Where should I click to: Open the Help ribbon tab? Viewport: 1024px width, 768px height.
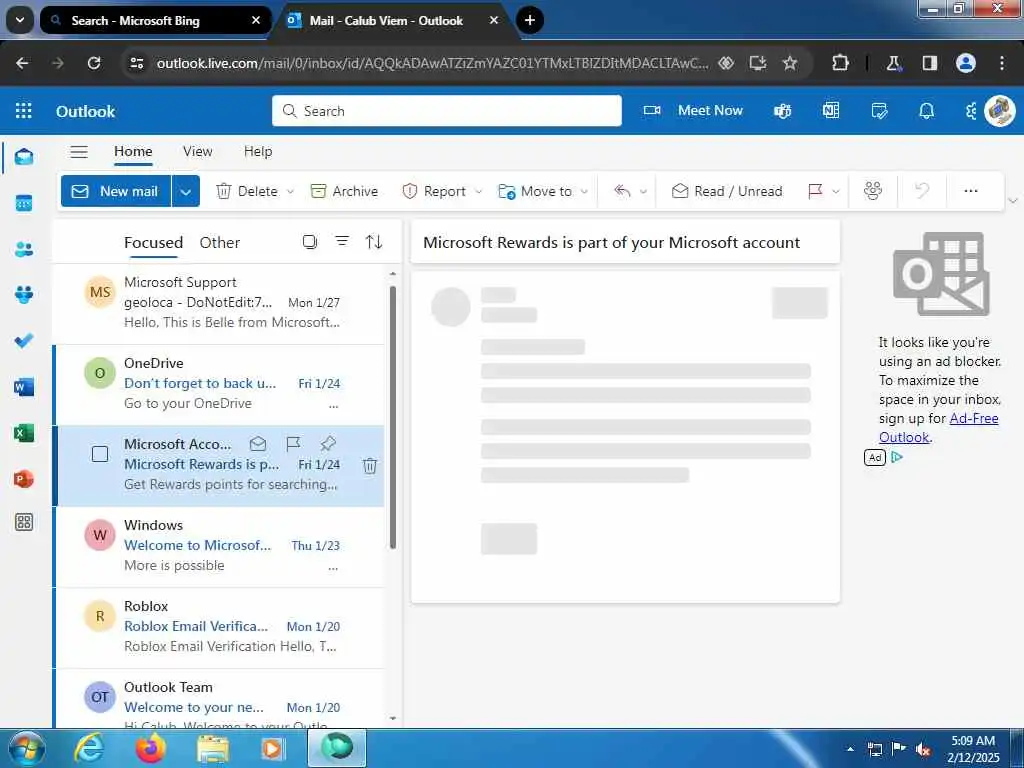pos(258,152)
